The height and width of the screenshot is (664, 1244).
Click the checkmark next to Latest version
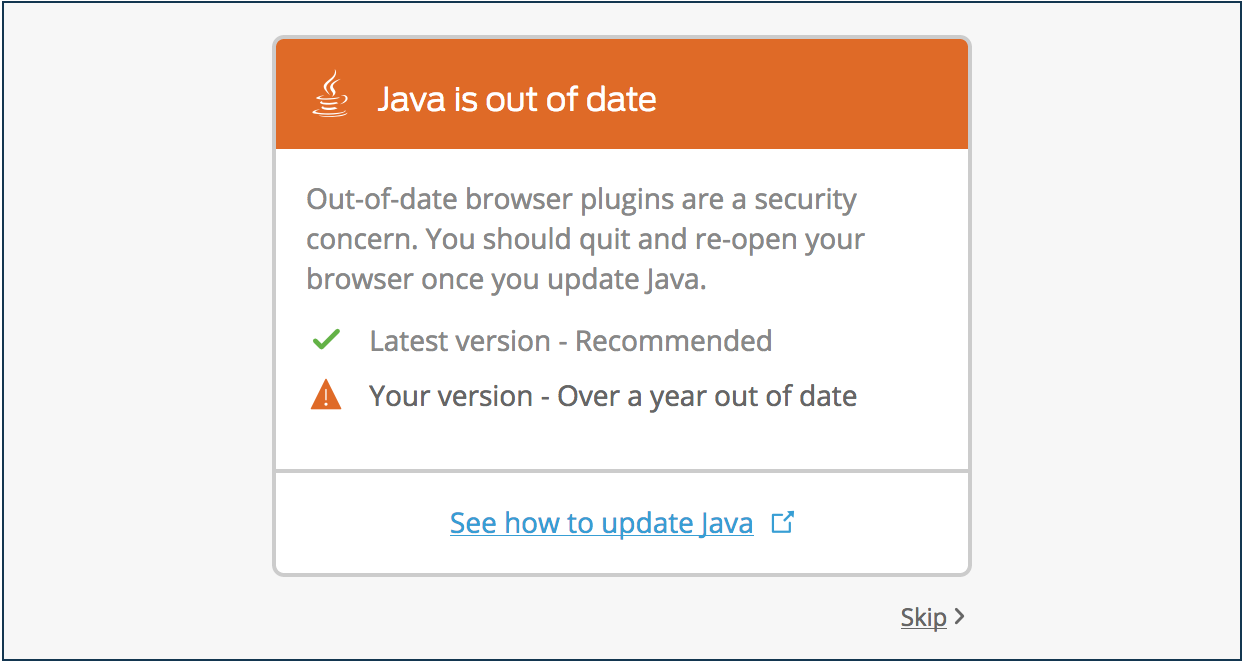pyautogui.click(x=326, y=339)
